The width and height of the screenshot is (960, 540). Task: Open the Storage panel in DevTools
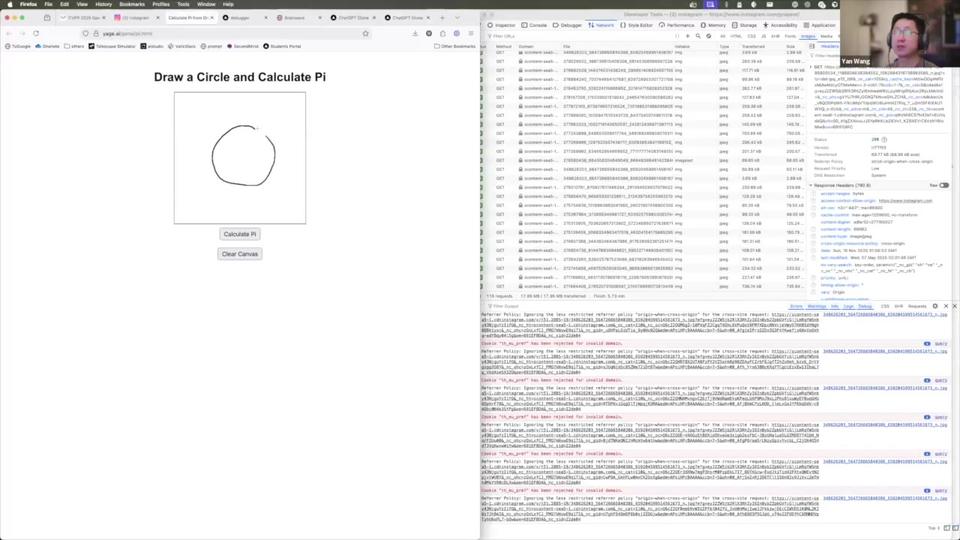click(x=744, y=25)
